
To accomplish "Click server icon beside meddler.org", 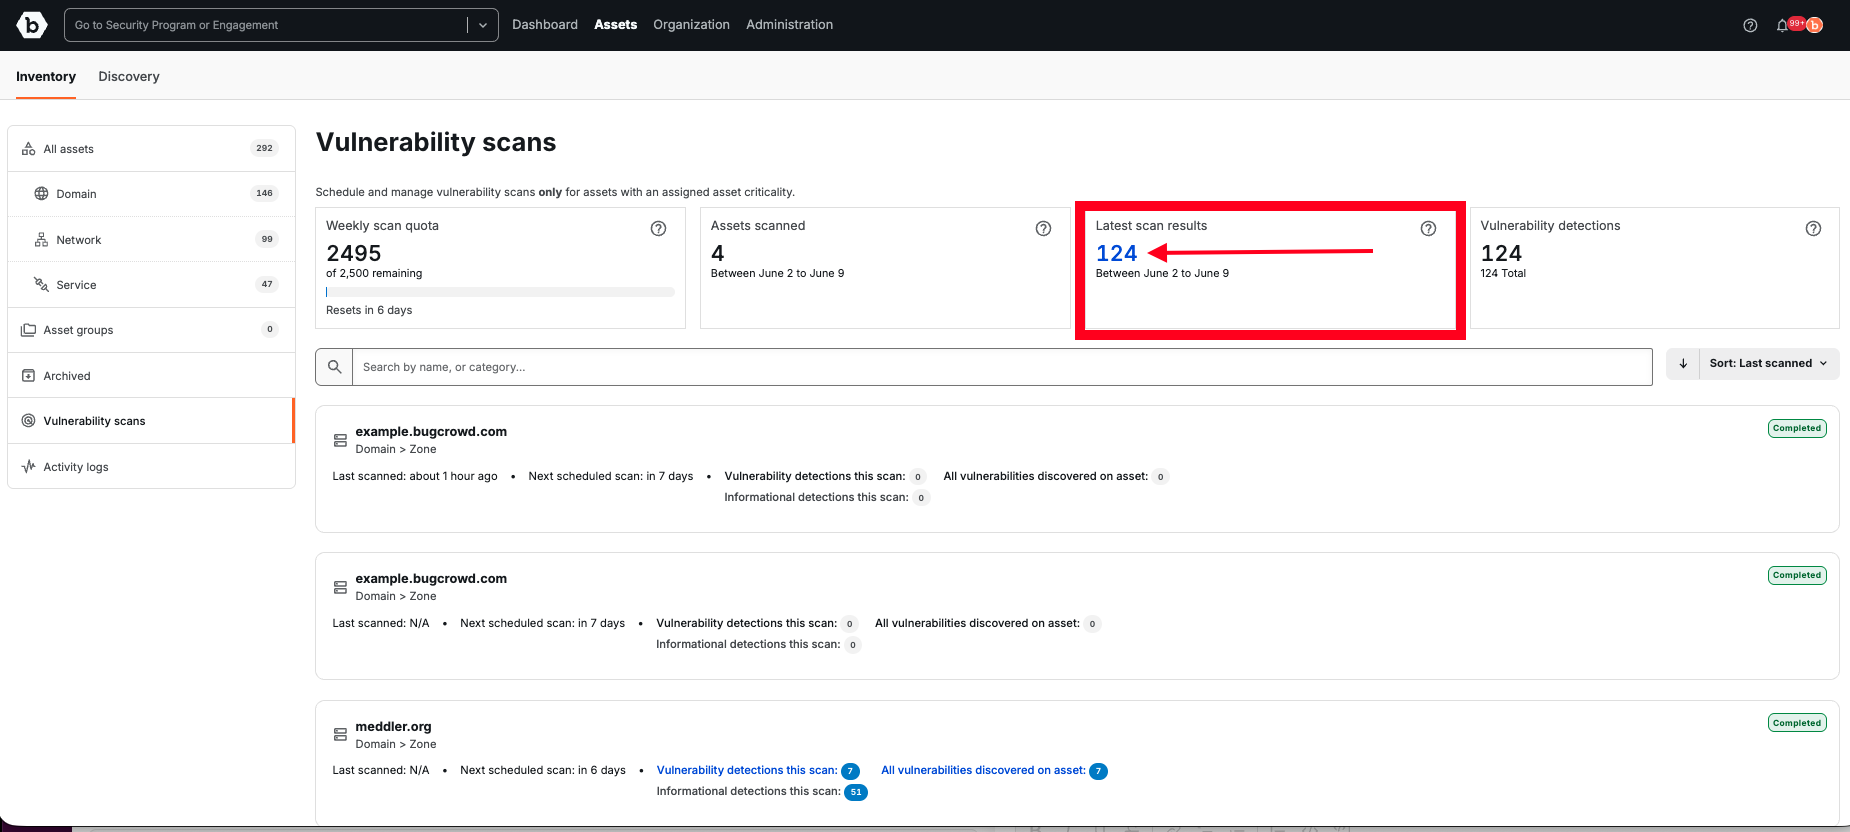I will (340, 735).
